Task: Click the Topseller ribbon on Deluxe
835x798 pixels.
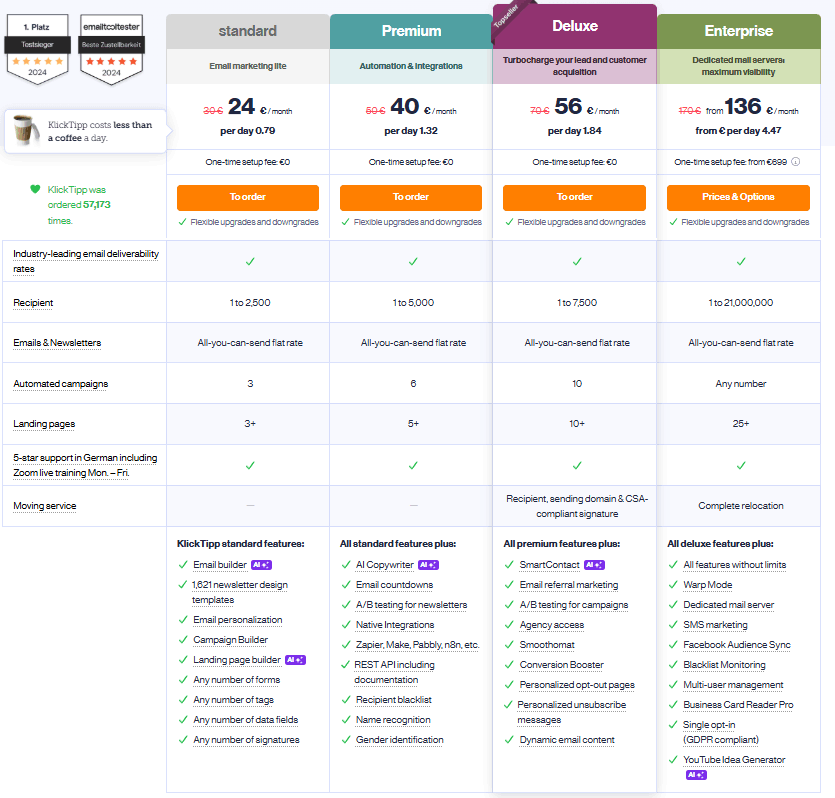Action: tap(505, 18)
